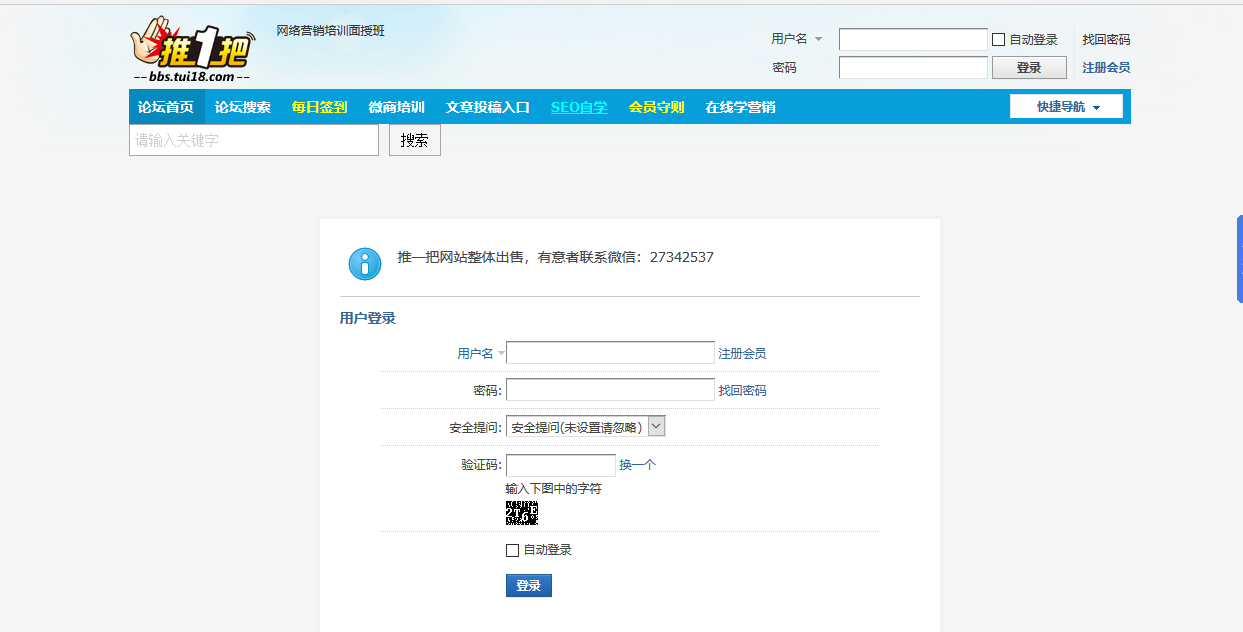Click the blue info notice icon
This screenshot has height=632, width=1243.
(365, 264)
